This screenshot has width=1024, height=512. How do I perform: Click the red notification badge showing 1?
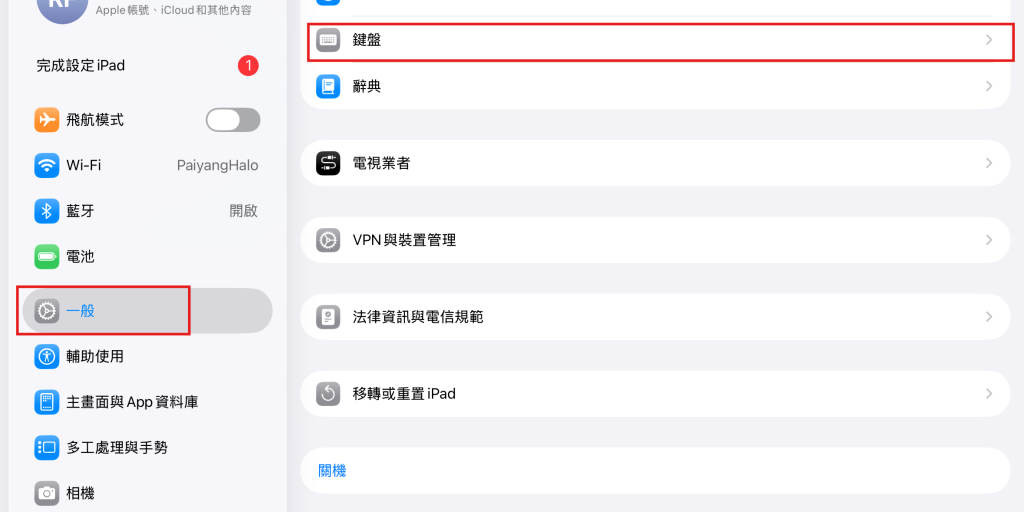click(248, 66)
